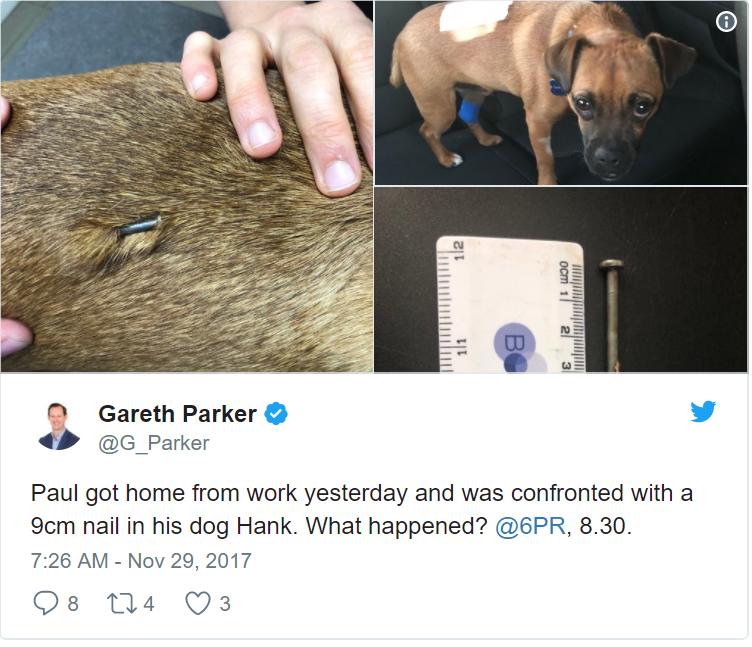752x647 pixels.
Task: Open the photo of Hank the dog
Action: [561, 93]
